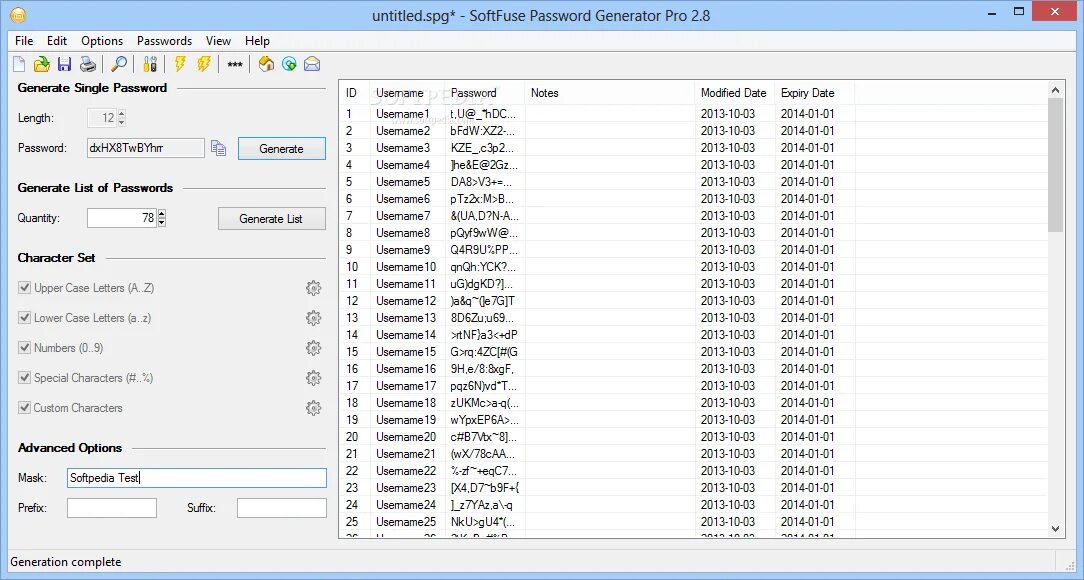
Task: Click the generated Password field
Action: [x=146, y=148]
